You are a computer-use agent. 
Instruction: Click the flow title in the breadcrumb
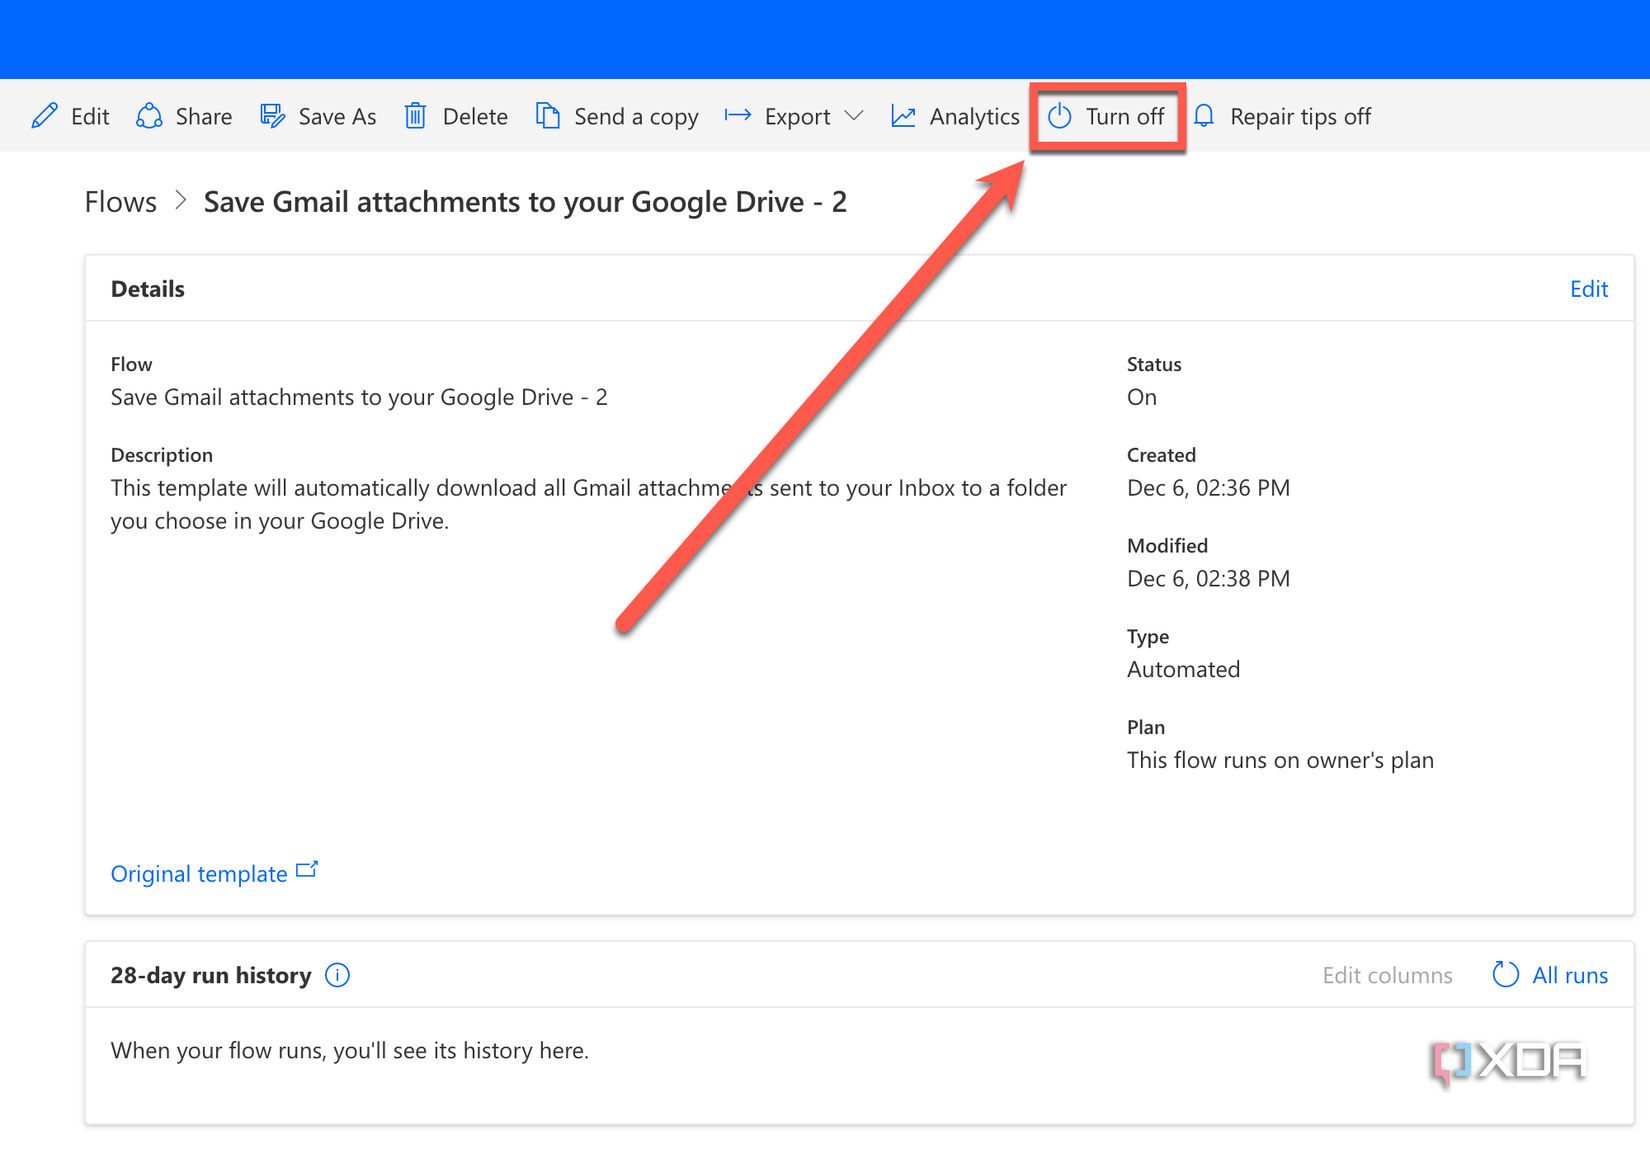525,201
